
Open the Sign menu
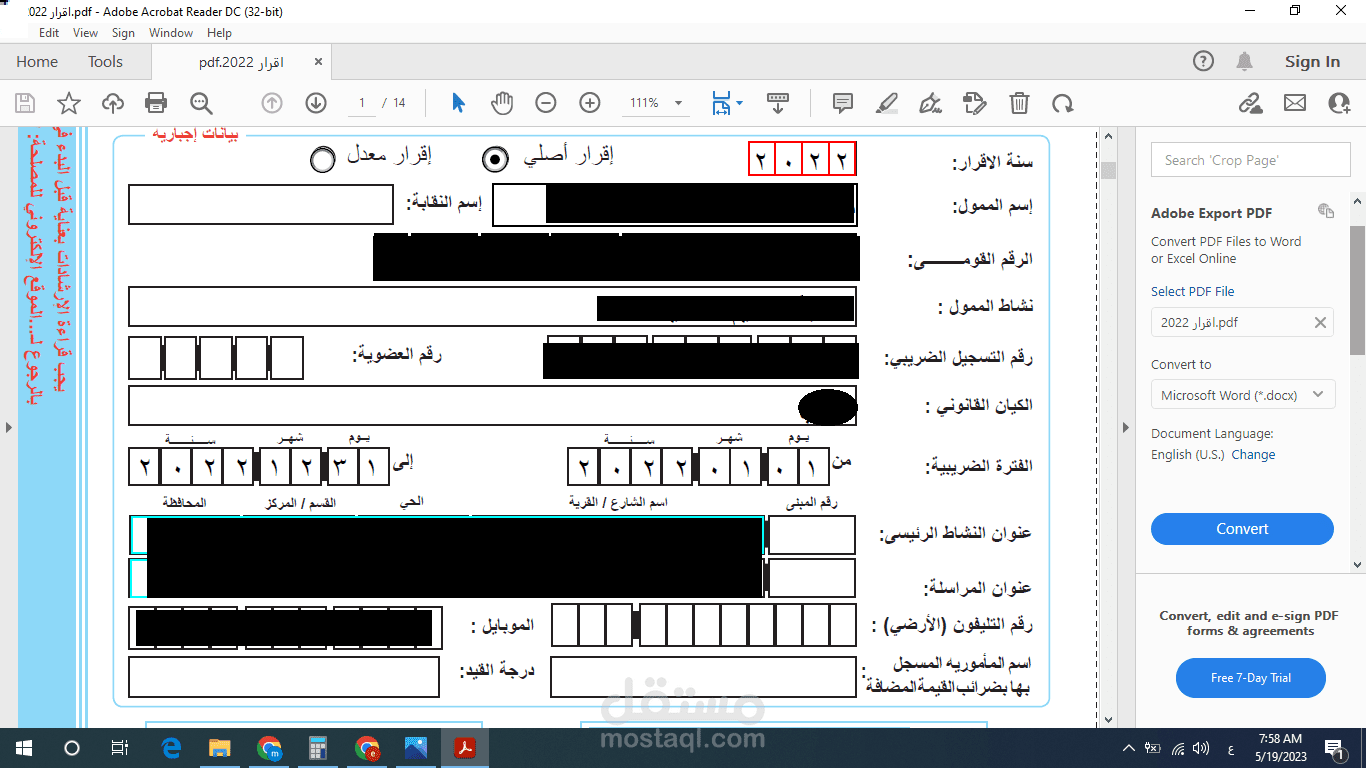tap(123, 33)
